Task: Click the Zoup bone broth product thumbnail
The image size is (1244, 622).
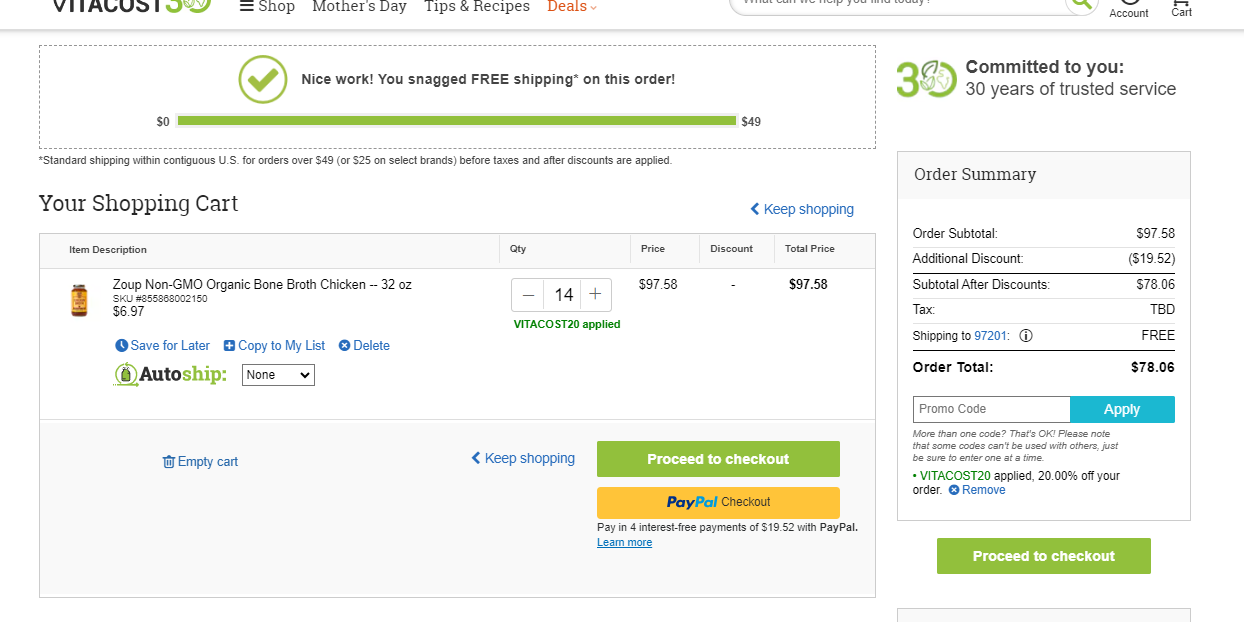Action: (79, 300)
